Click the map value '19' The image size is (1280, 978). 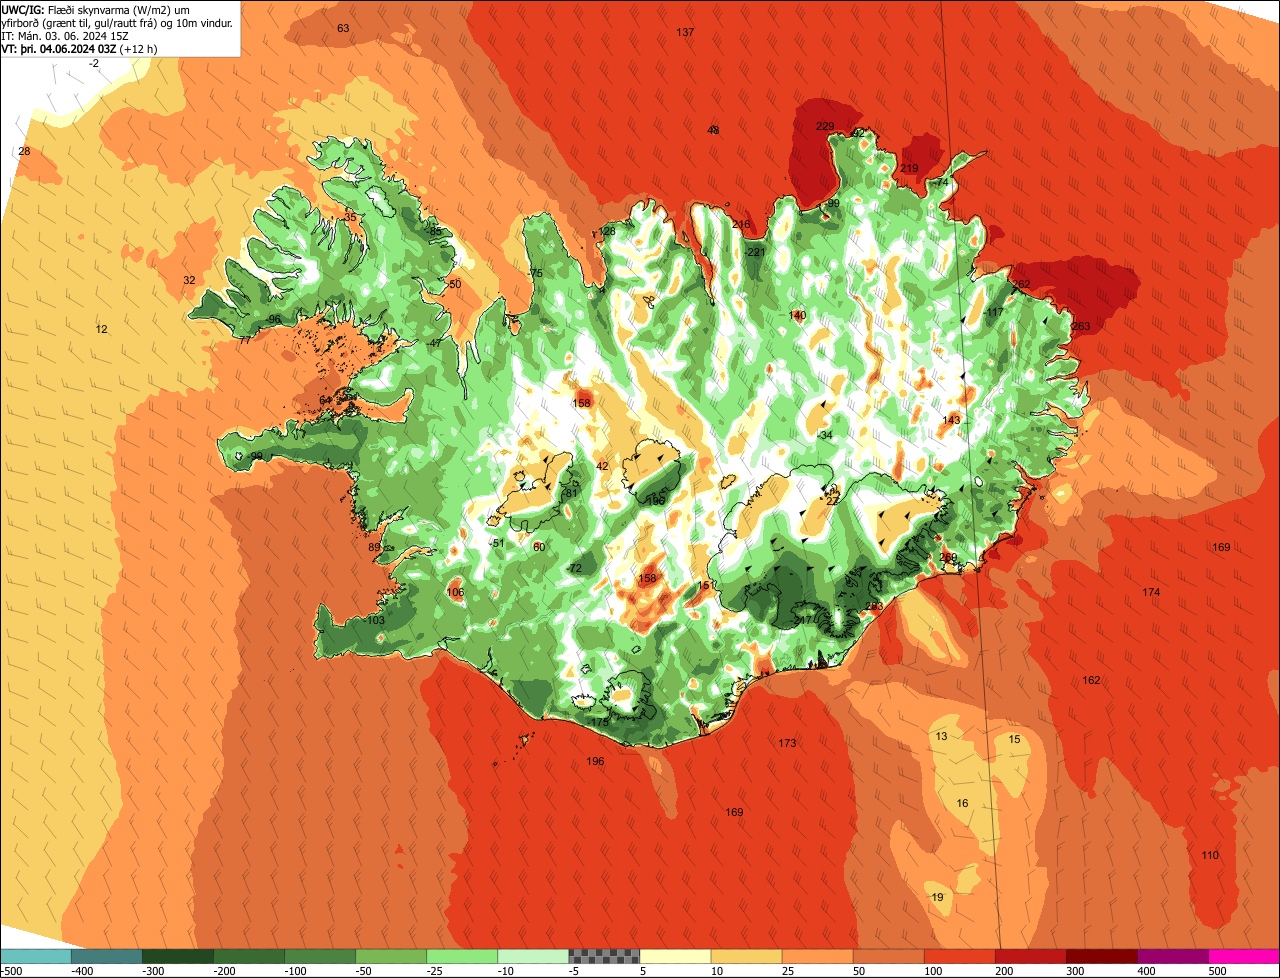937,897
